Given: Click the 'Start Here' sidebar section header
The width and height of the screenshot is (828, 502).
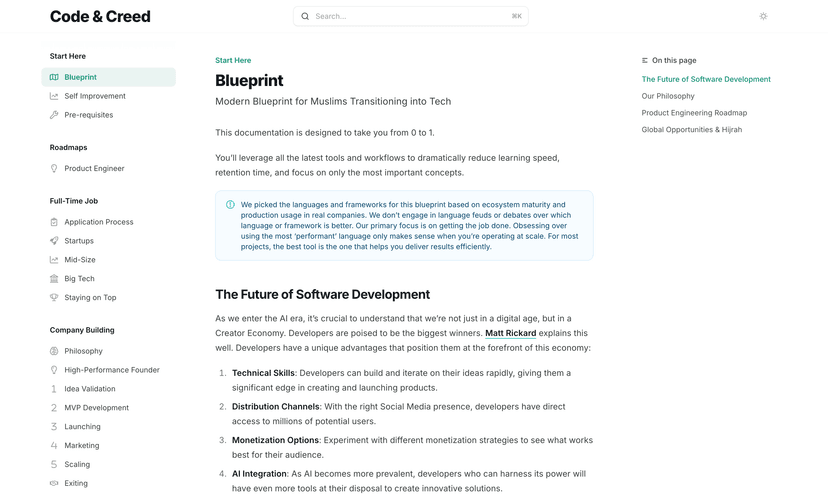Looking at the screenshot, I should pos(68,56).
